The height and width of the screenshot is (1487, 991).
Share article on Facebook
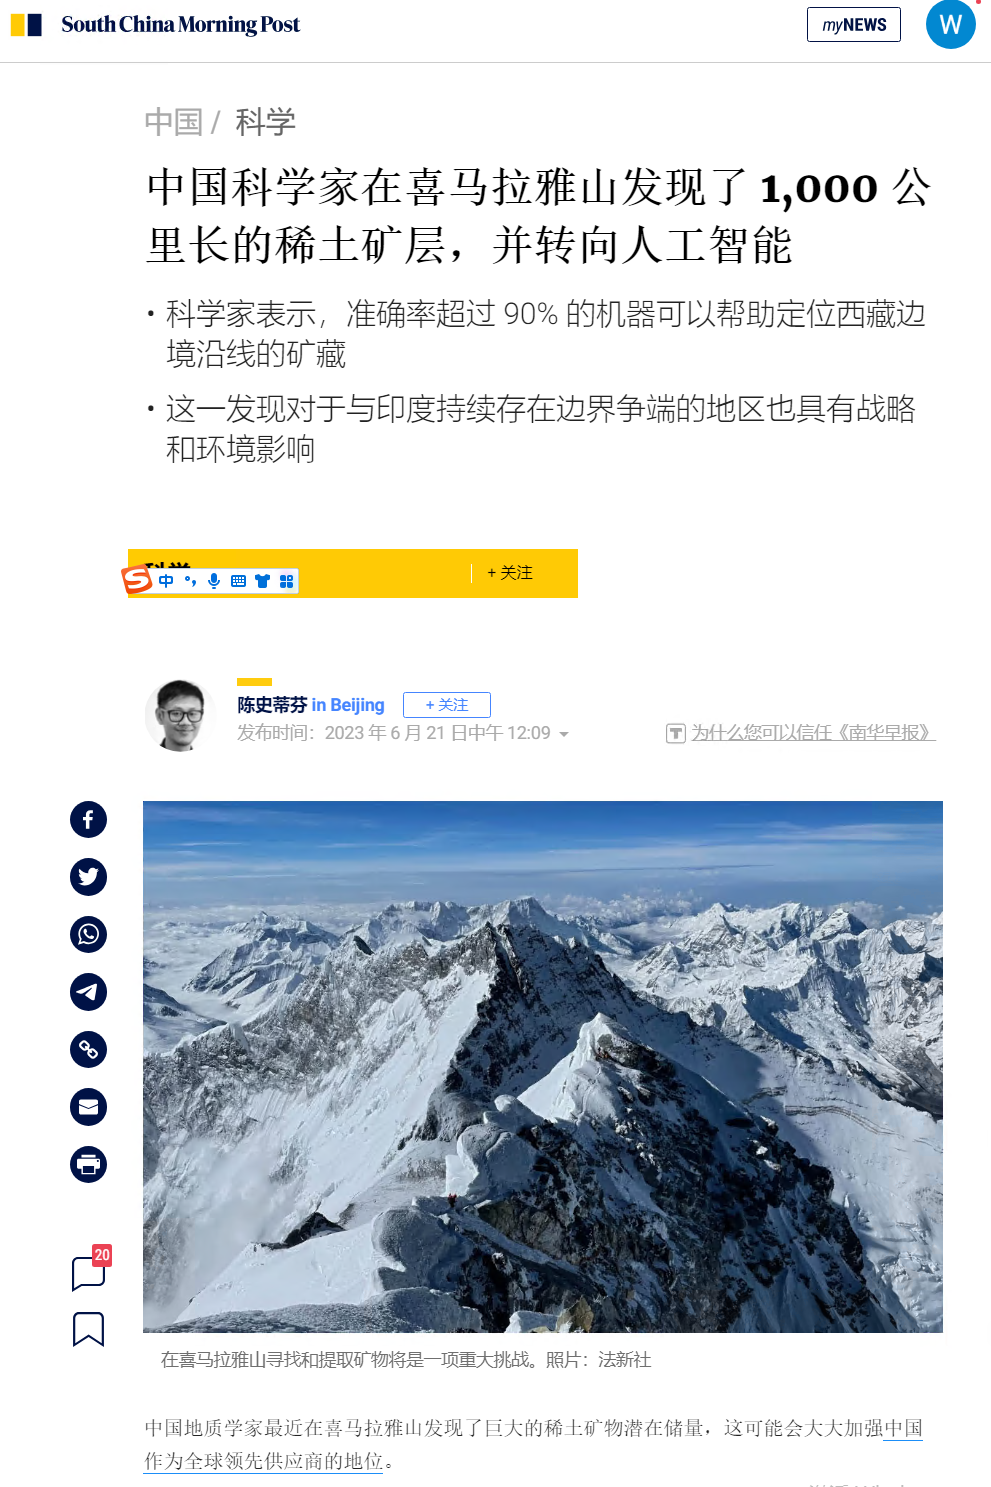click(x=88, y=820)
